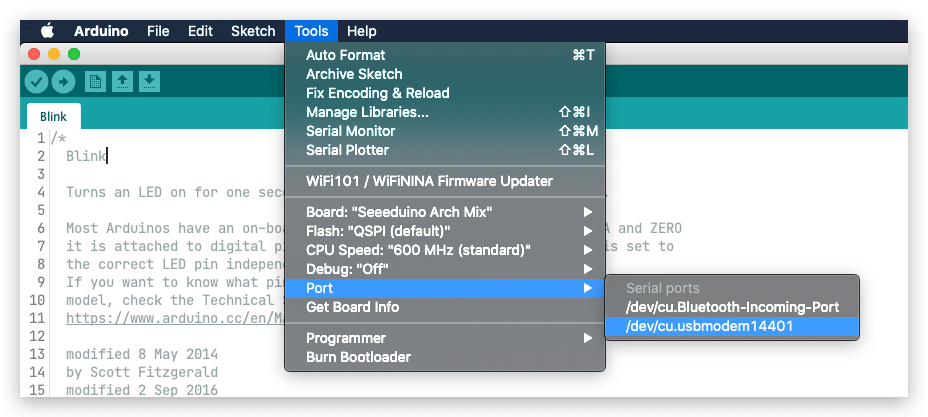This screenshot has width=928, height=417.
Task: Open WiFi101 / WiFiNINA Firmware Updater
Action: coord(445,181)
